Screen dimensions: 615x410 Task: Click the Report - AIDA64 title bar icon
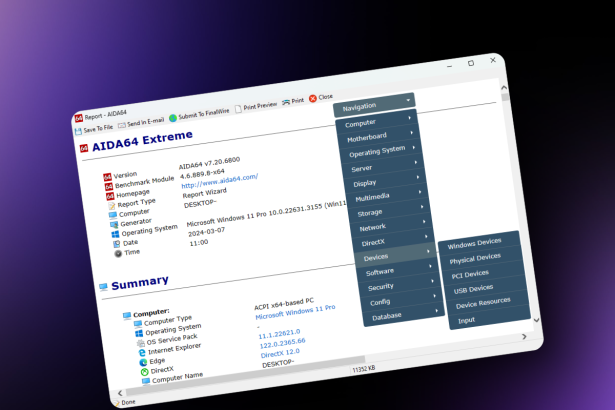tap(79, 118)
